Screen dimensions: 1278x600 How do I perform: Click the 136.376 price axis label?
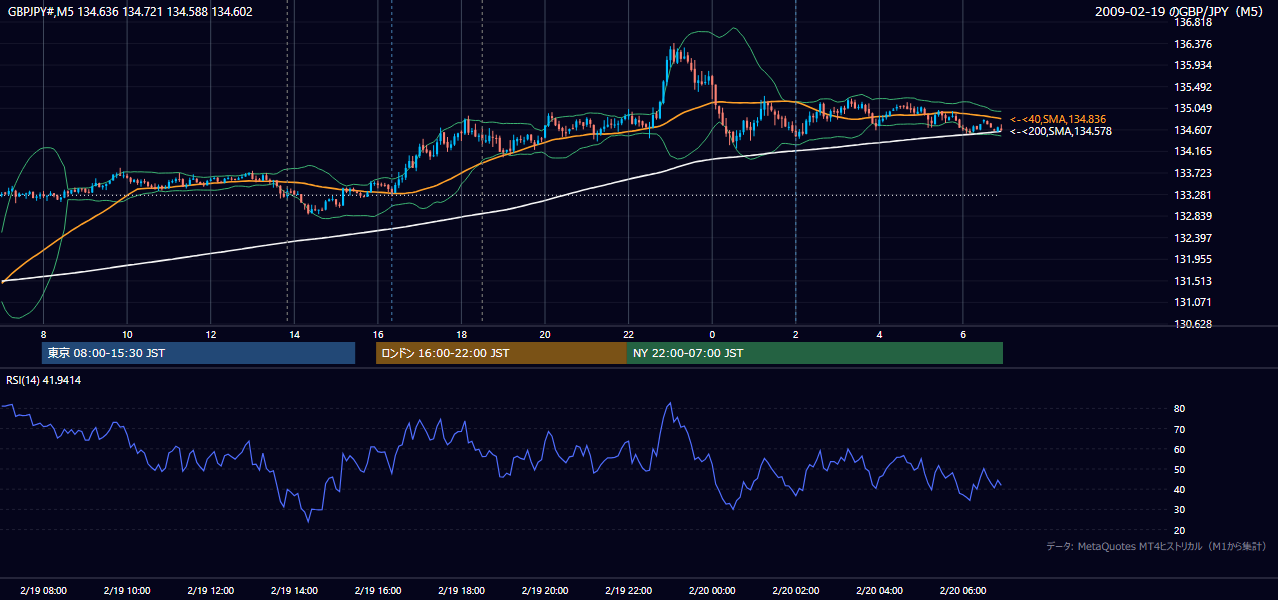(x=1192, y=44)
